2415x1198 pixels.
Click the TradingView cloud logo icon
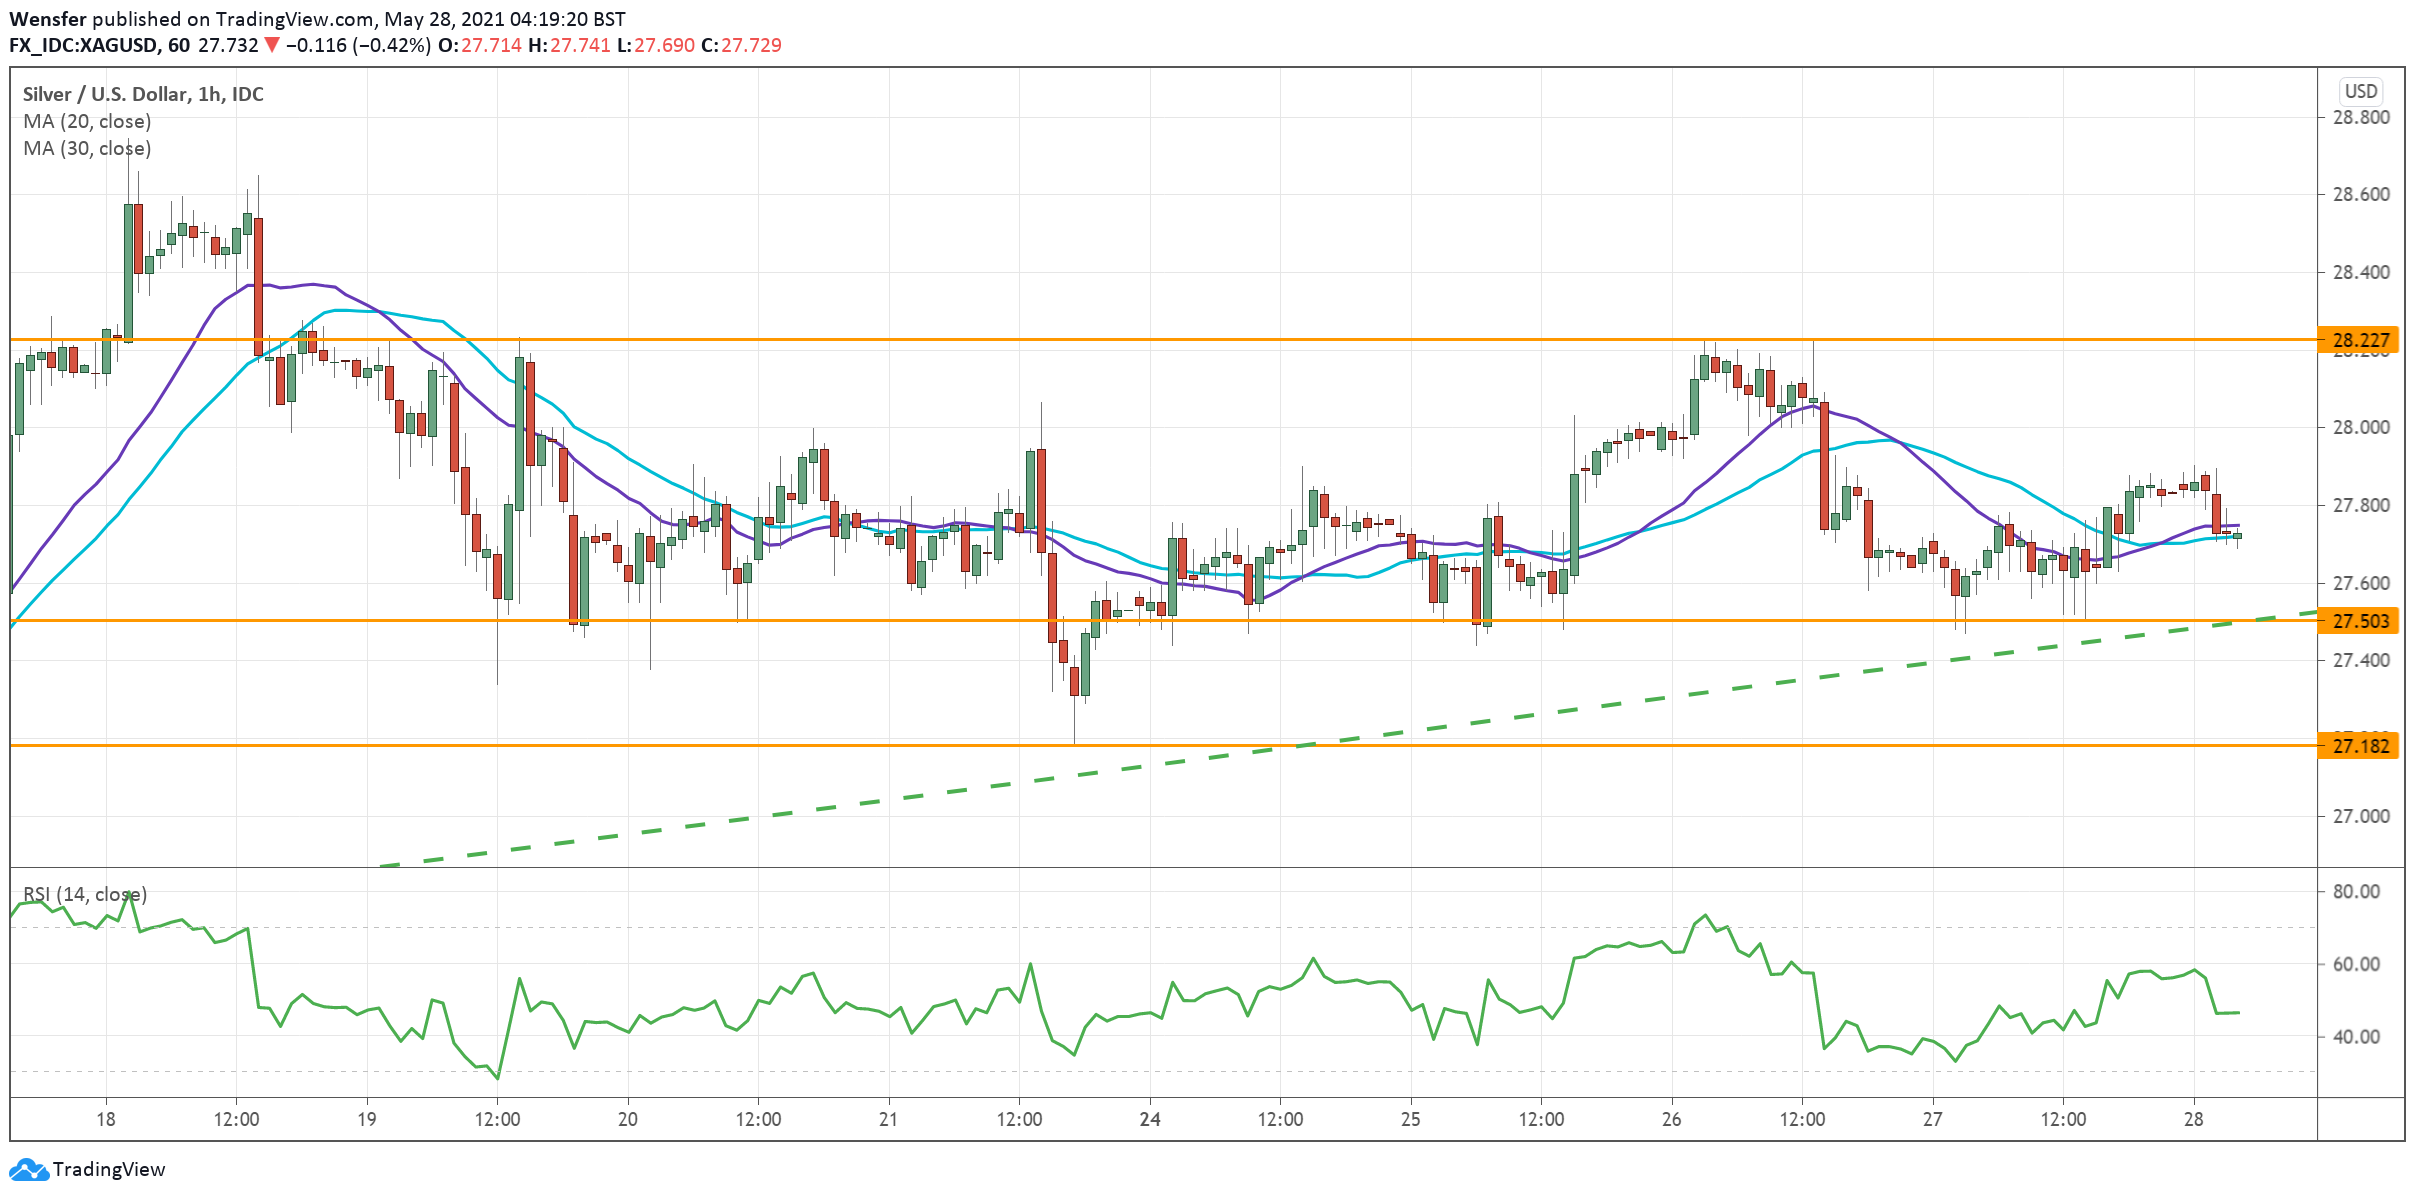[x=27, y=1169]
